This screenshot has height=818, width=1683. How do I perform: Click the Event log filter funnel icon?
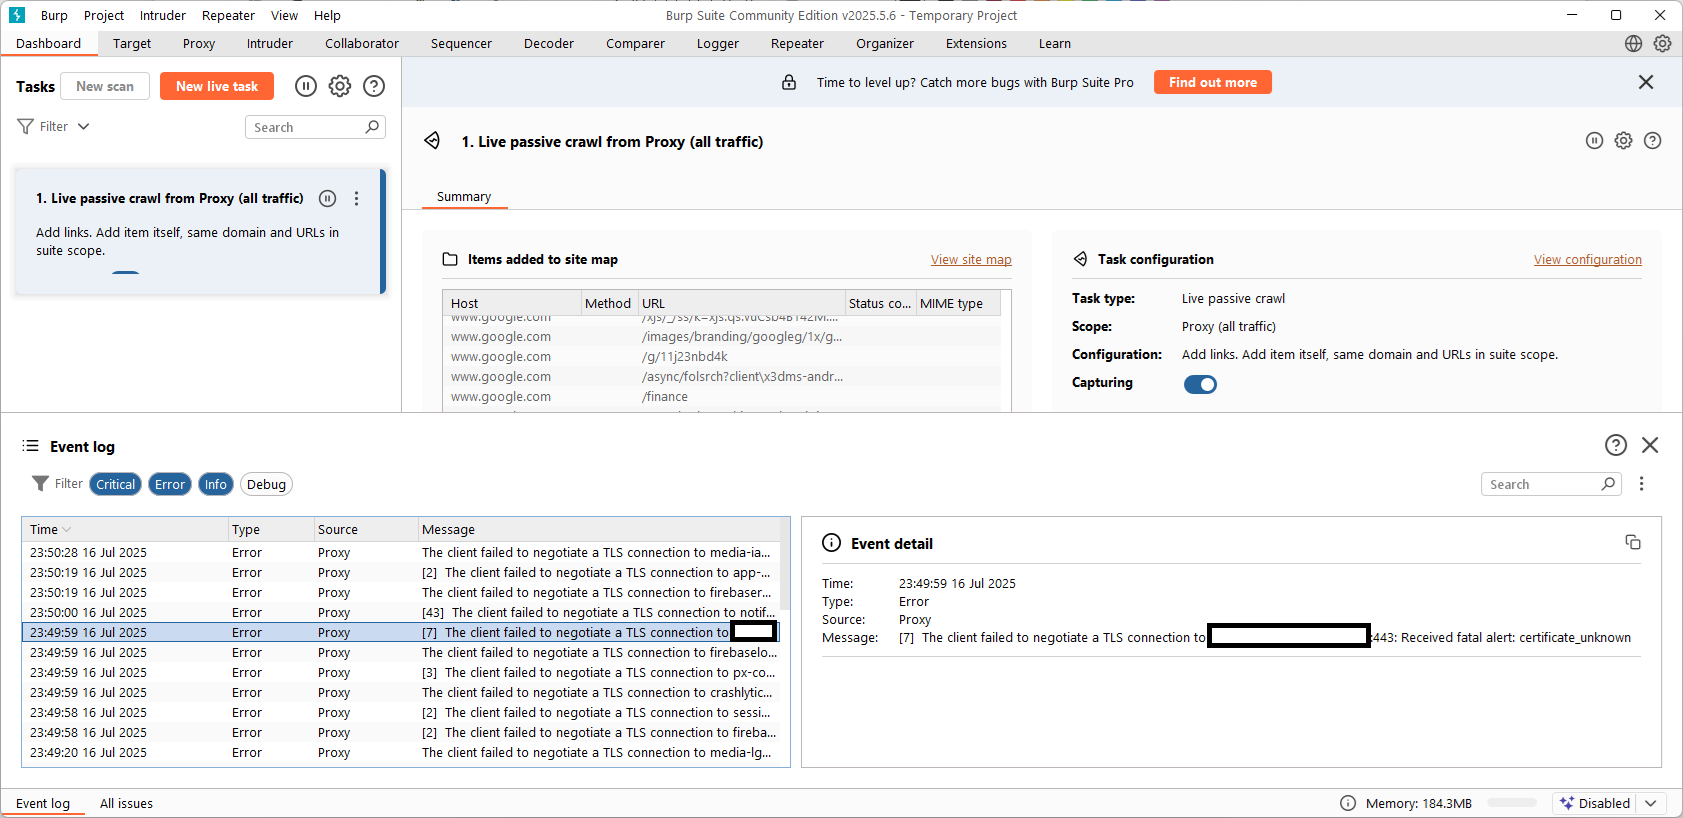(40, 484)
